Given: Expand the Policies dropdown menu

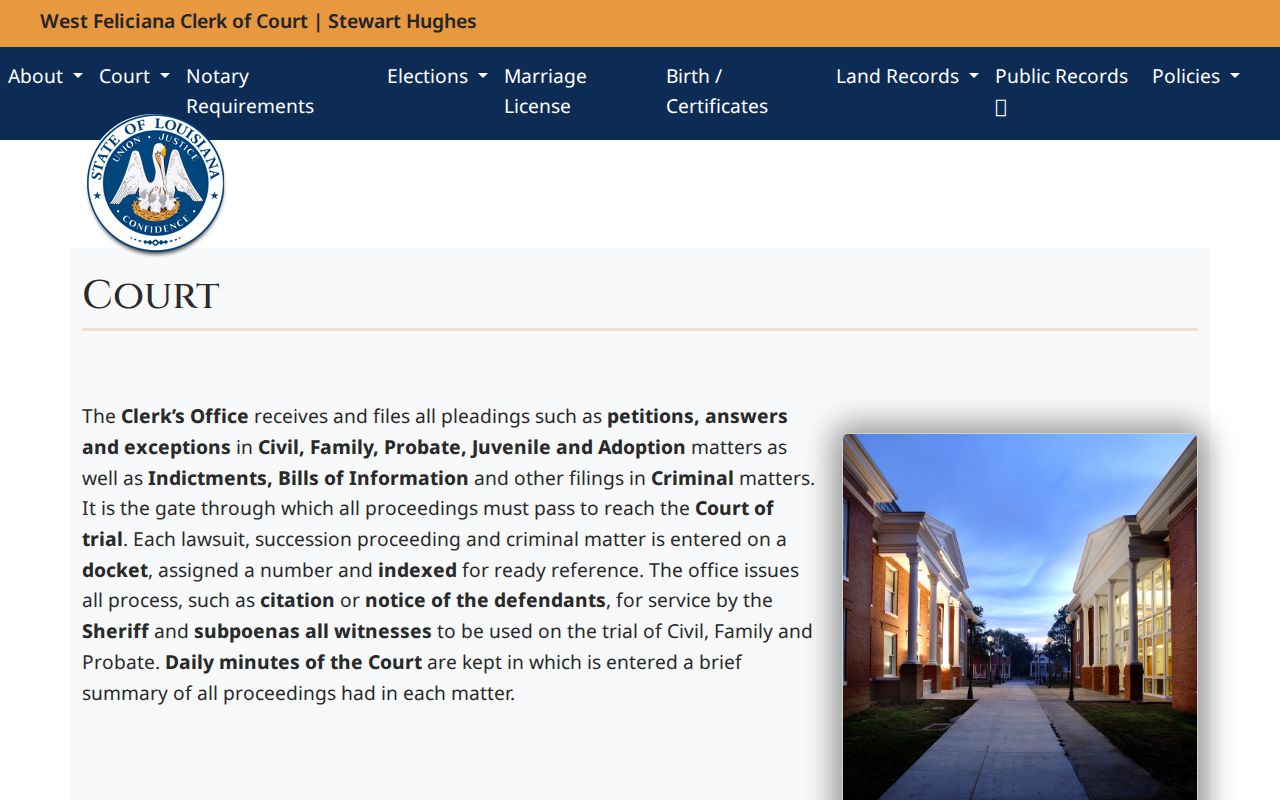Looking at the screenshot, I should pyautogui.click(x=1195, y=76).
